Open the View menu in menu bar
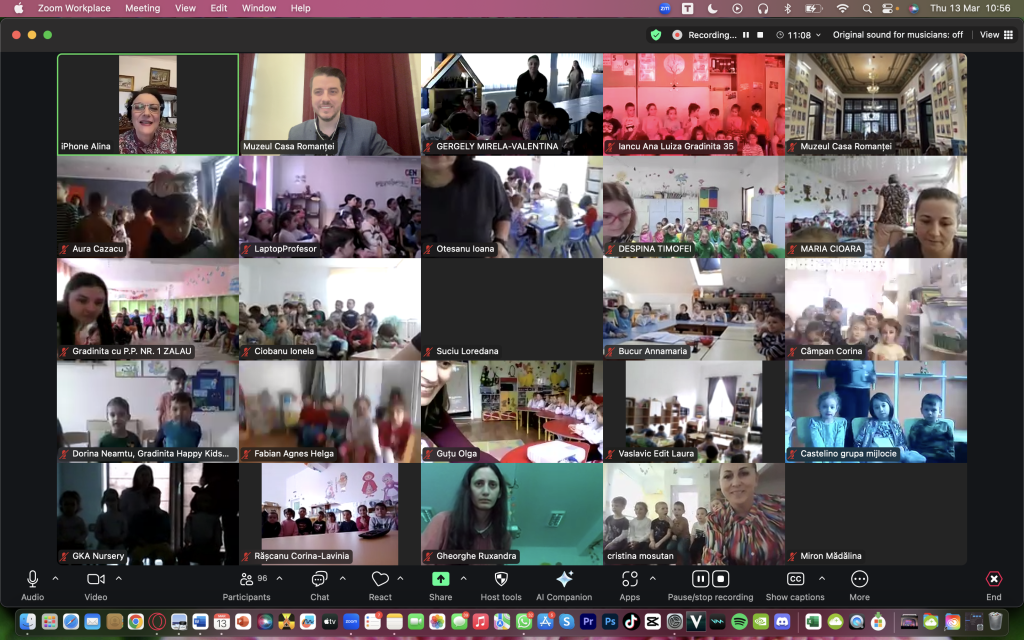Screen dimensions: 1024x640 pos(185,8)
